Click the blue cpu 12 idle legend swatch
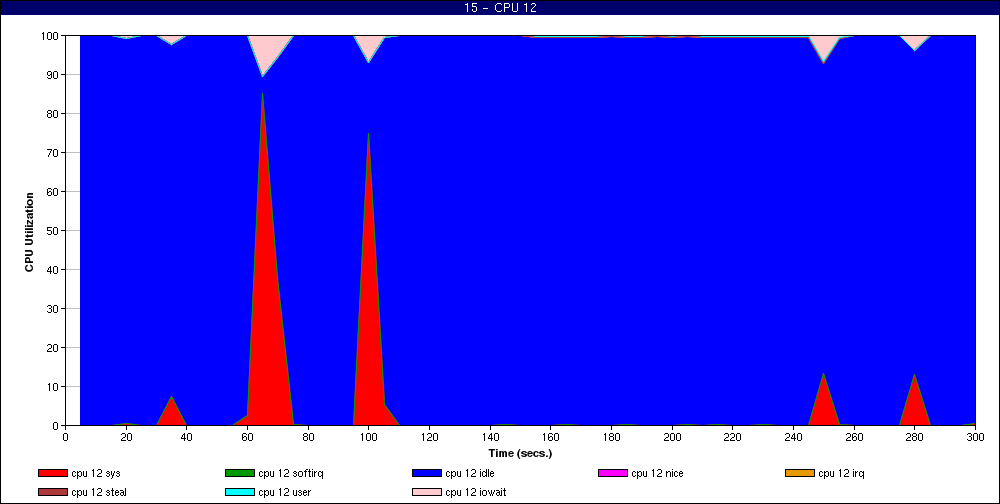The width and height of the screenshot is (1000, 504). [427, 473]
